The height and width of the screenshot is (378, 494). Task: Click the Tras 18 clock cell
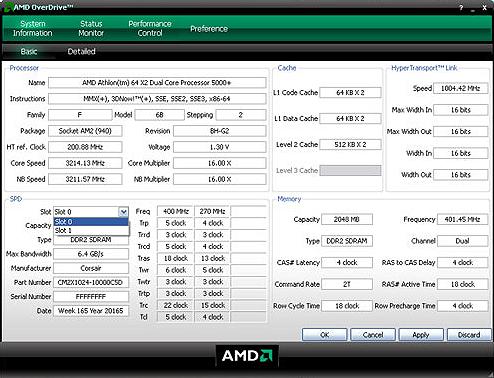[x=175, y=258]
